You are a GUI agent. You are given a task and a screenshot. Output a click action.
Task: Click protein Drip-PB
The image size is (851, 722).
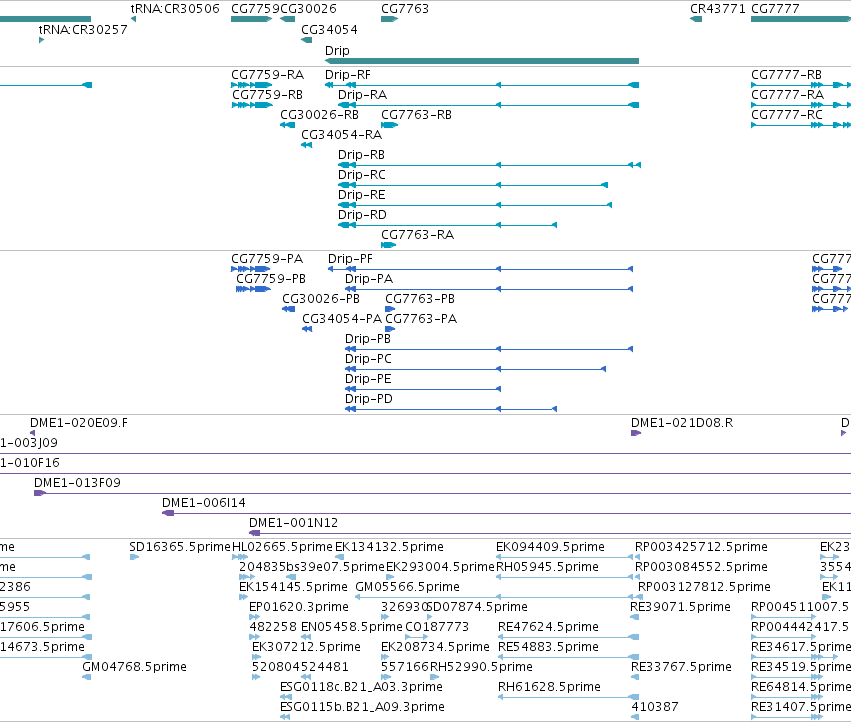point(368,339)
